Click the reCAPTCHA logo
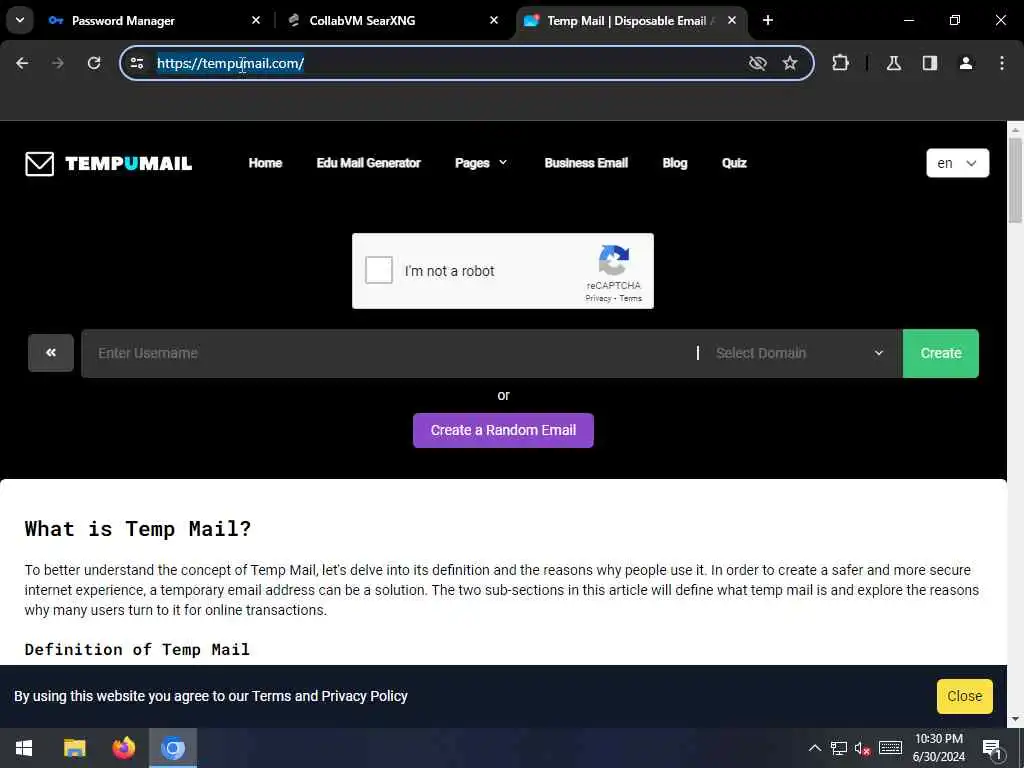1024x768 pixels. click(614, 261)
